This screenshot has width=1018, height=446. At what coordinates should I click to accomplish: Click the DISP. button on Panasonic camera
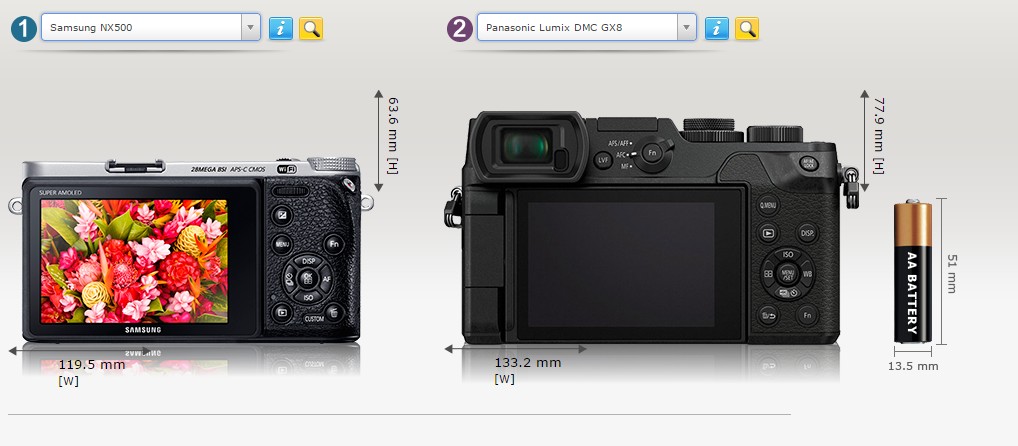pyautogui.click(x=807, y=233)
